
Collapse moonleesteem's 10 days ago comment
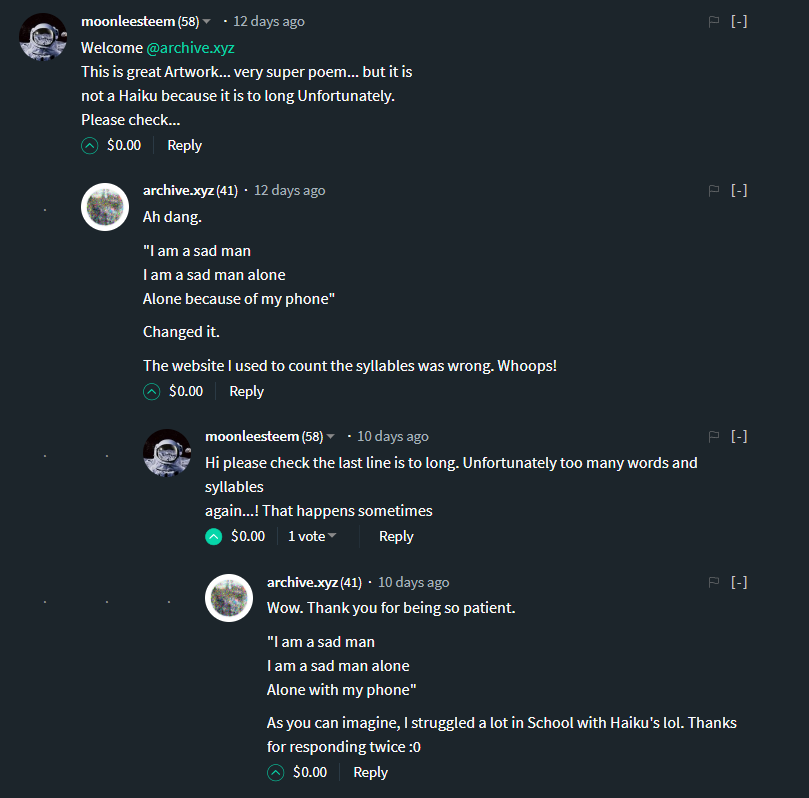click(739, 437)
